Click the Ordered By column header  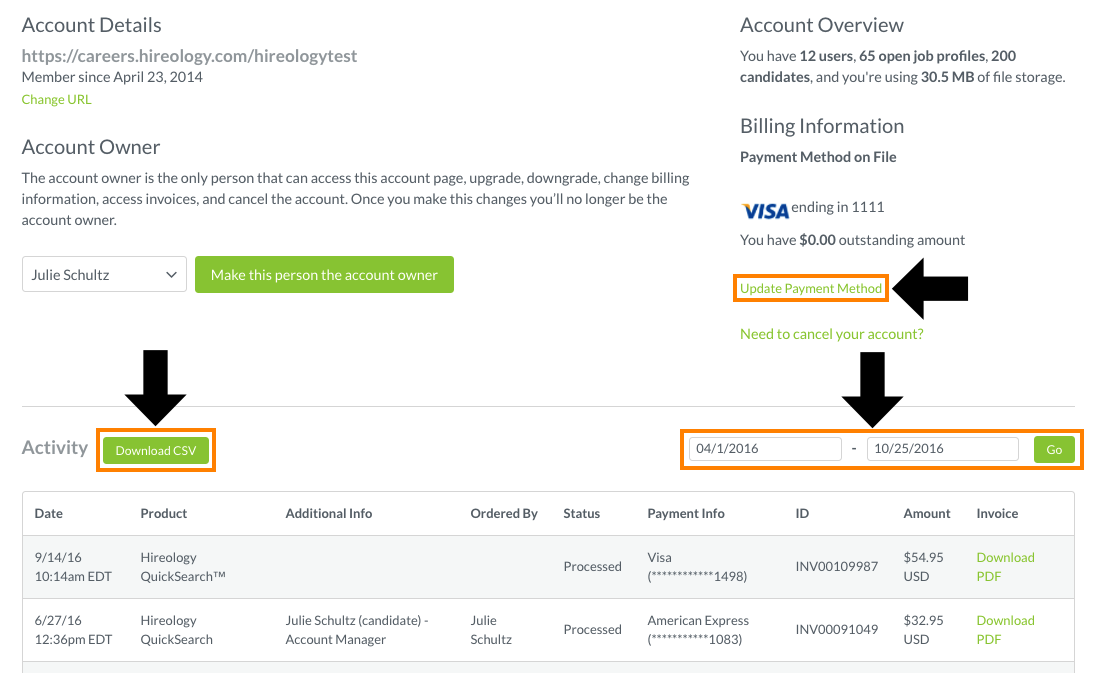pos(504,513)
